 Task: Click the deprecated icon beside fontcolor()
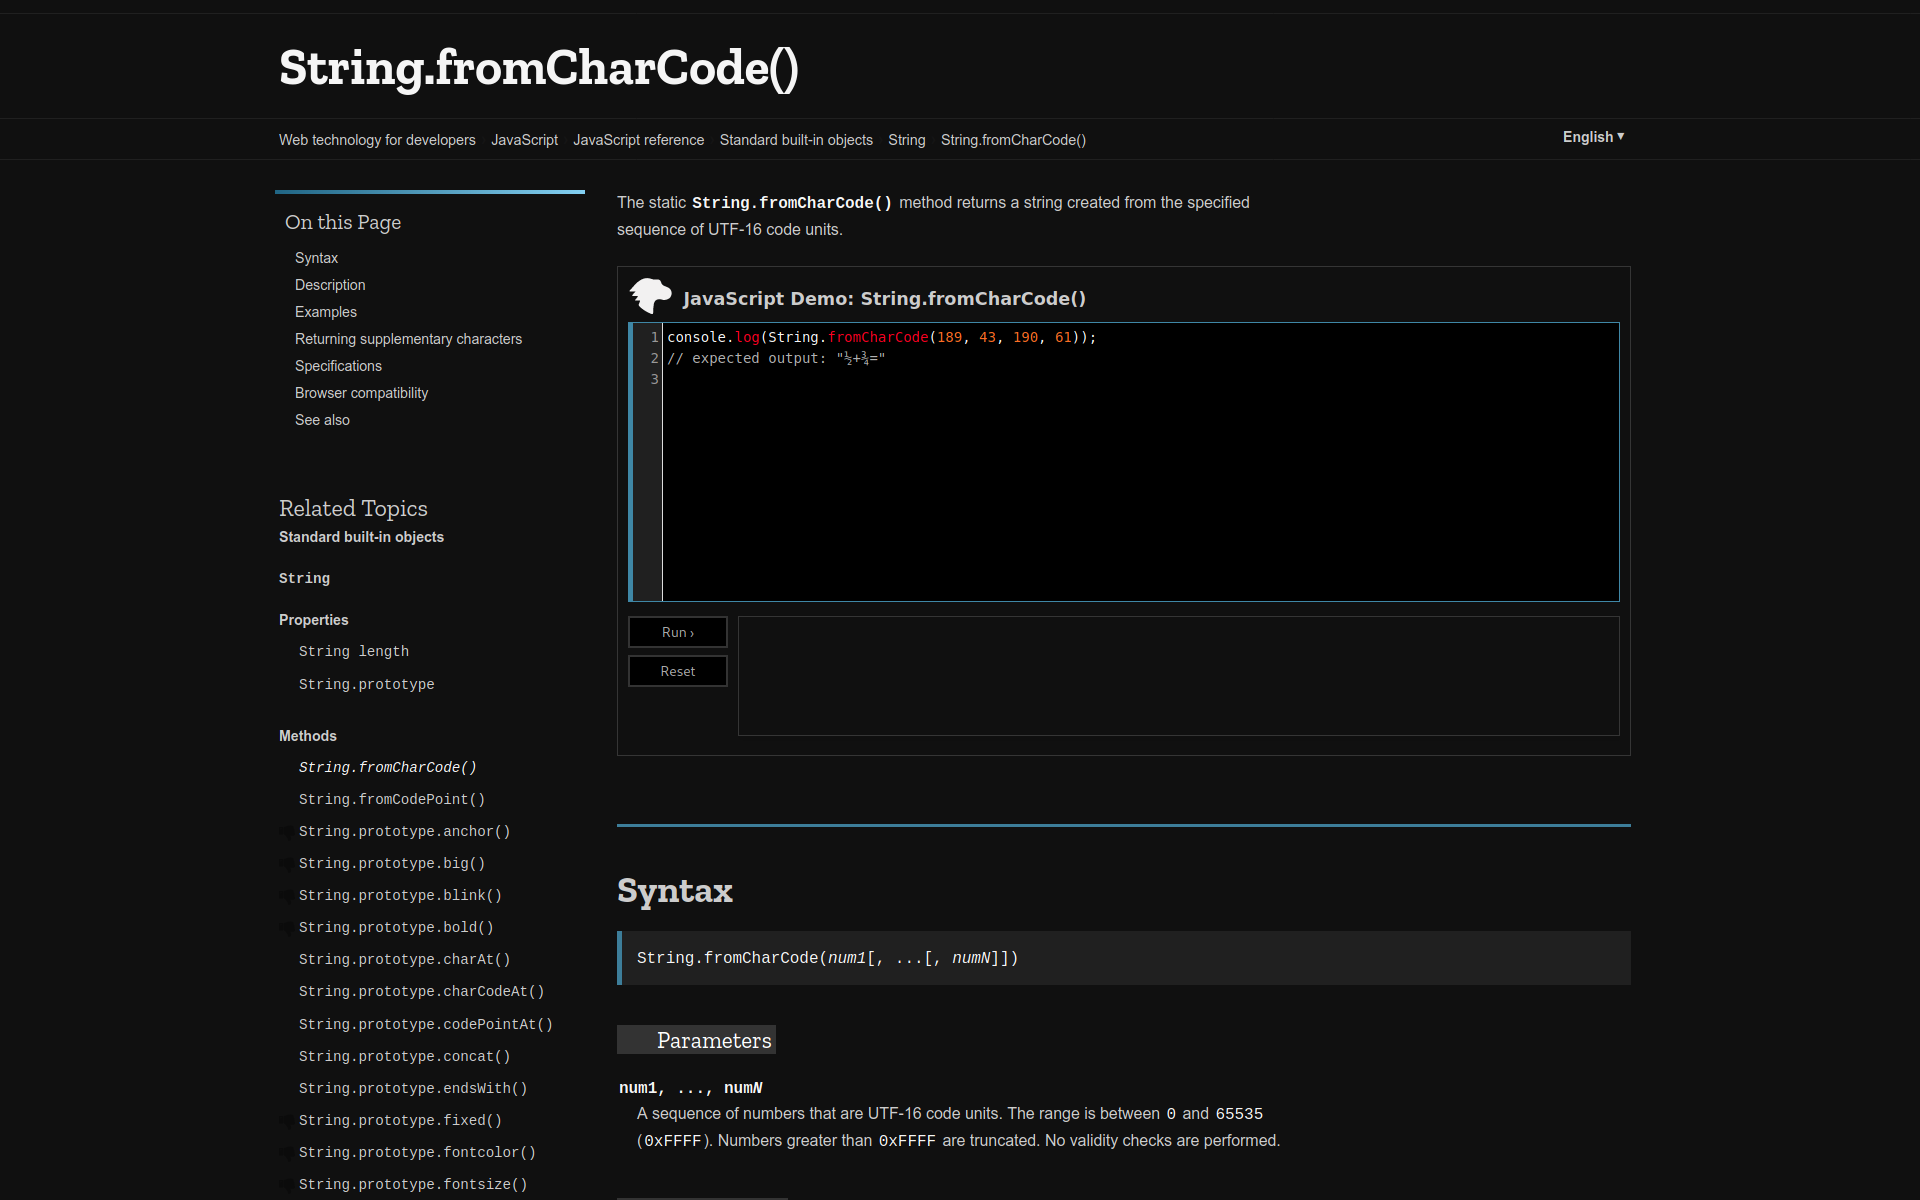click(x=287, y=1154)
